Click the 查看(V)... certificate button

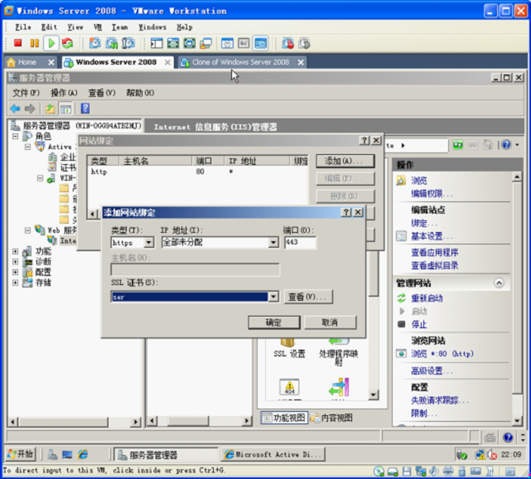pos(308,297)
